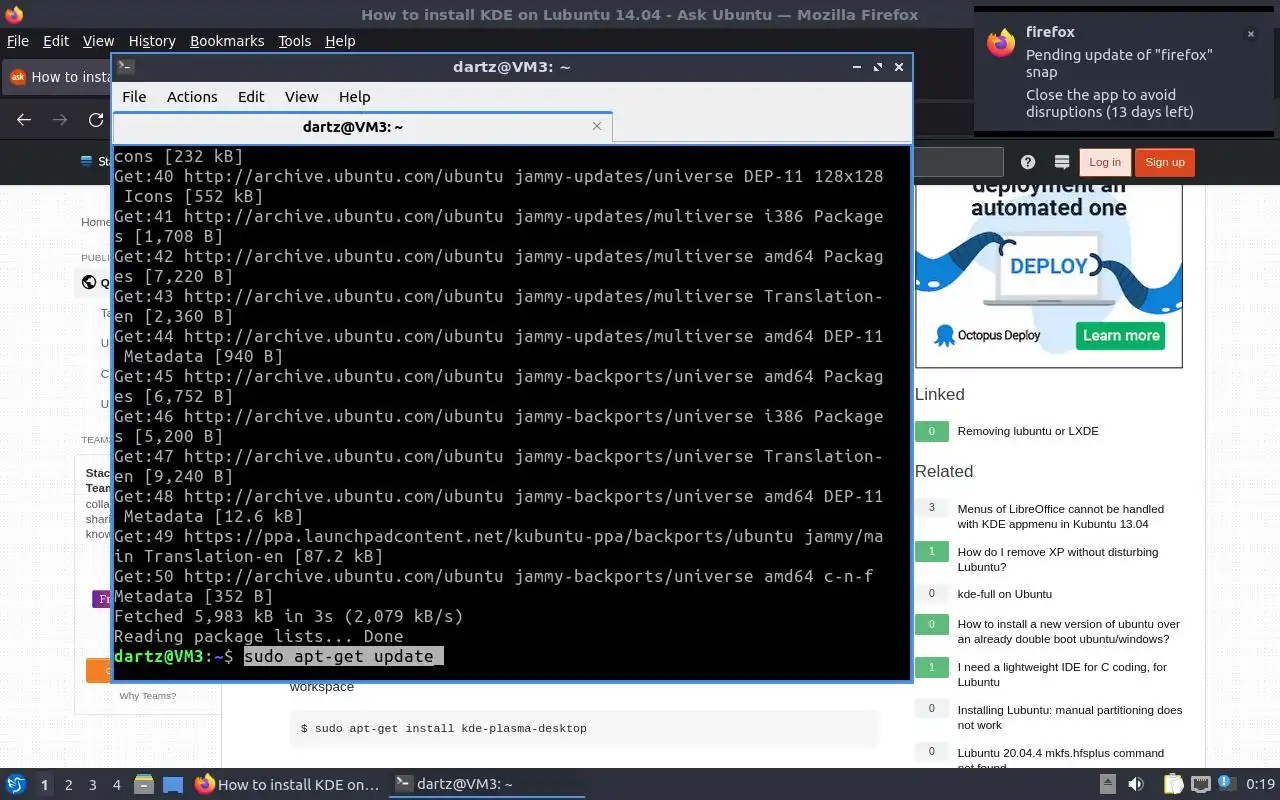The height and width of the screenshot is (800, 1280).
Task: Open 'I need a lightweight IDE' link
Action: (1062, 674)
